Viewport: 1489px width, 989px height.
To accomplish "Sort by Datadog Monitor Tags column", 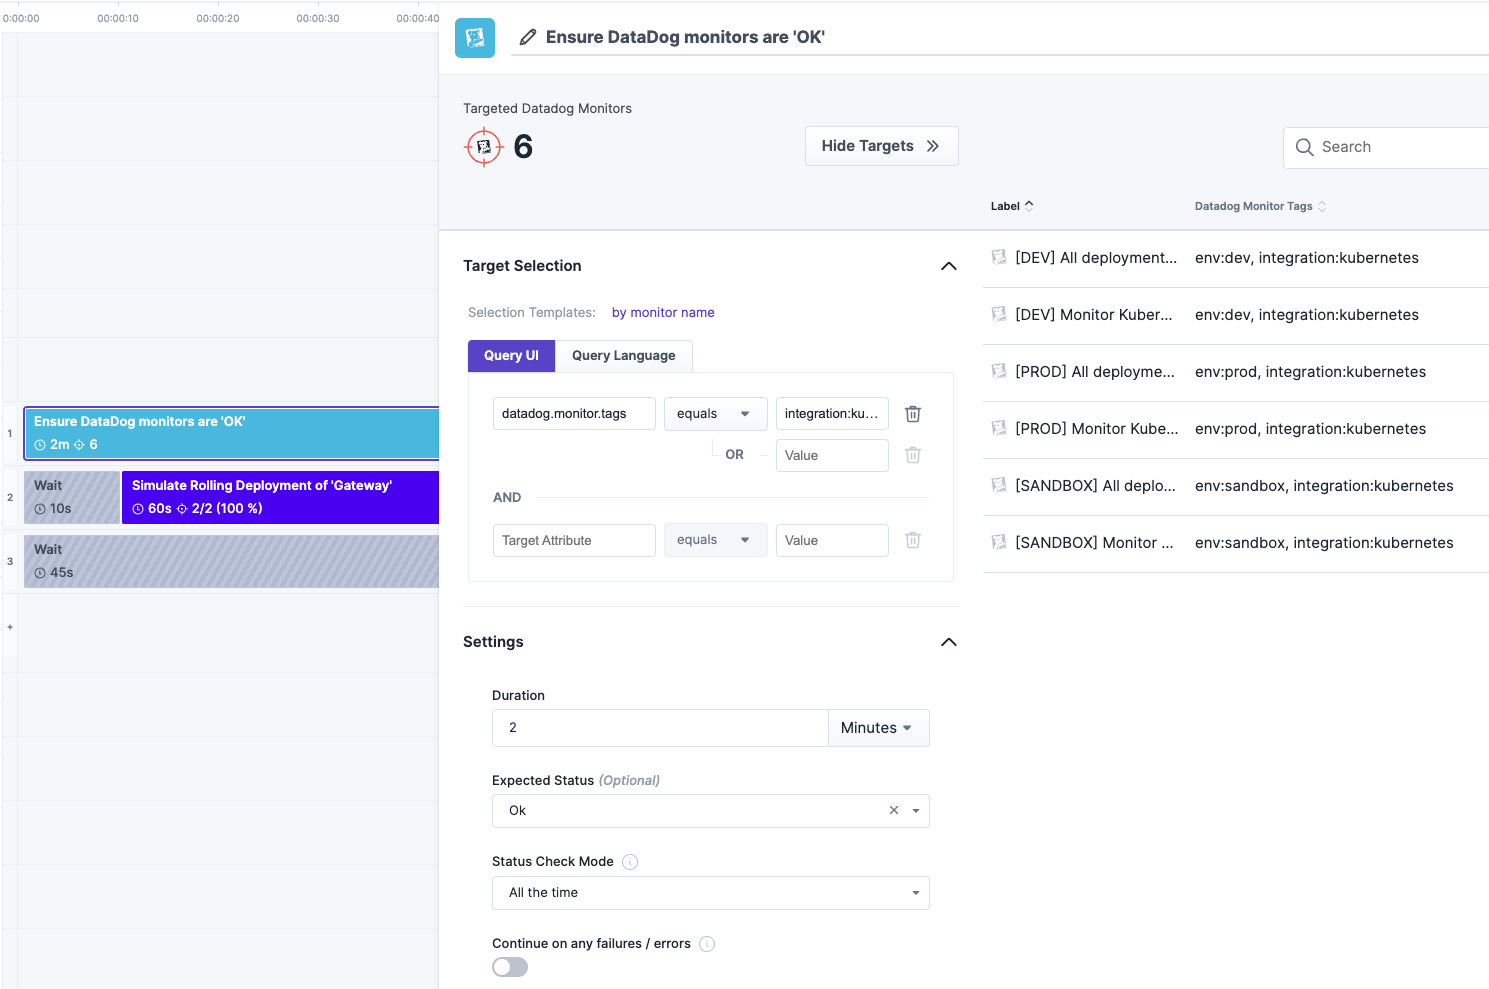I will coord(1260,206).
